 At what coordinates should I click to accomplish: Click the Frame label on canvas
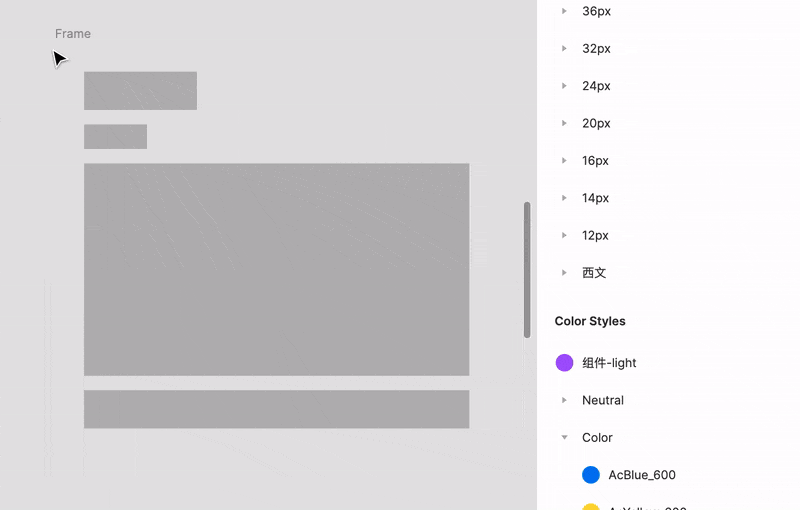73,34
